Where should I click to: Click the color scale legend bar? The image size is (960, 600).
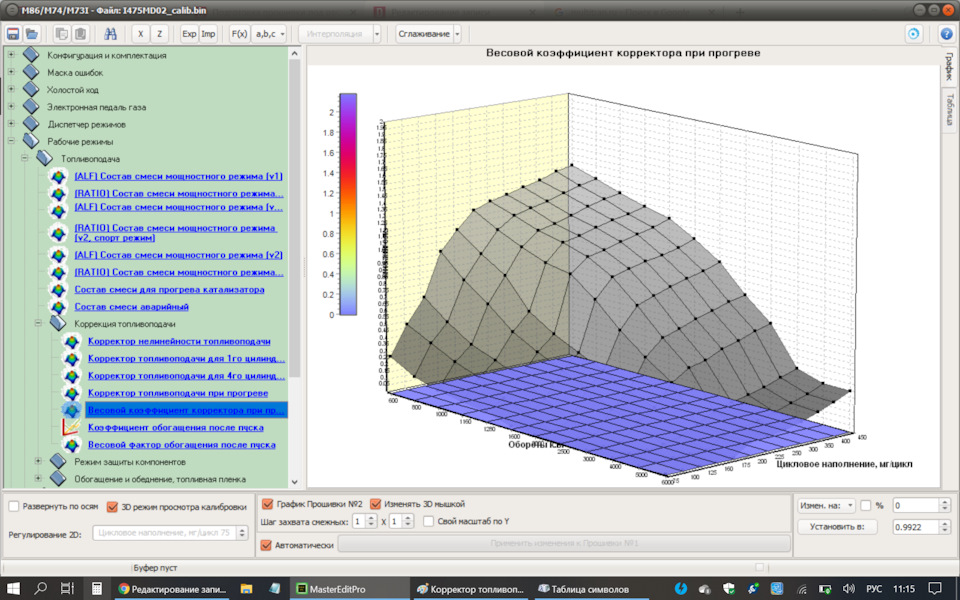tap(348, 204)
